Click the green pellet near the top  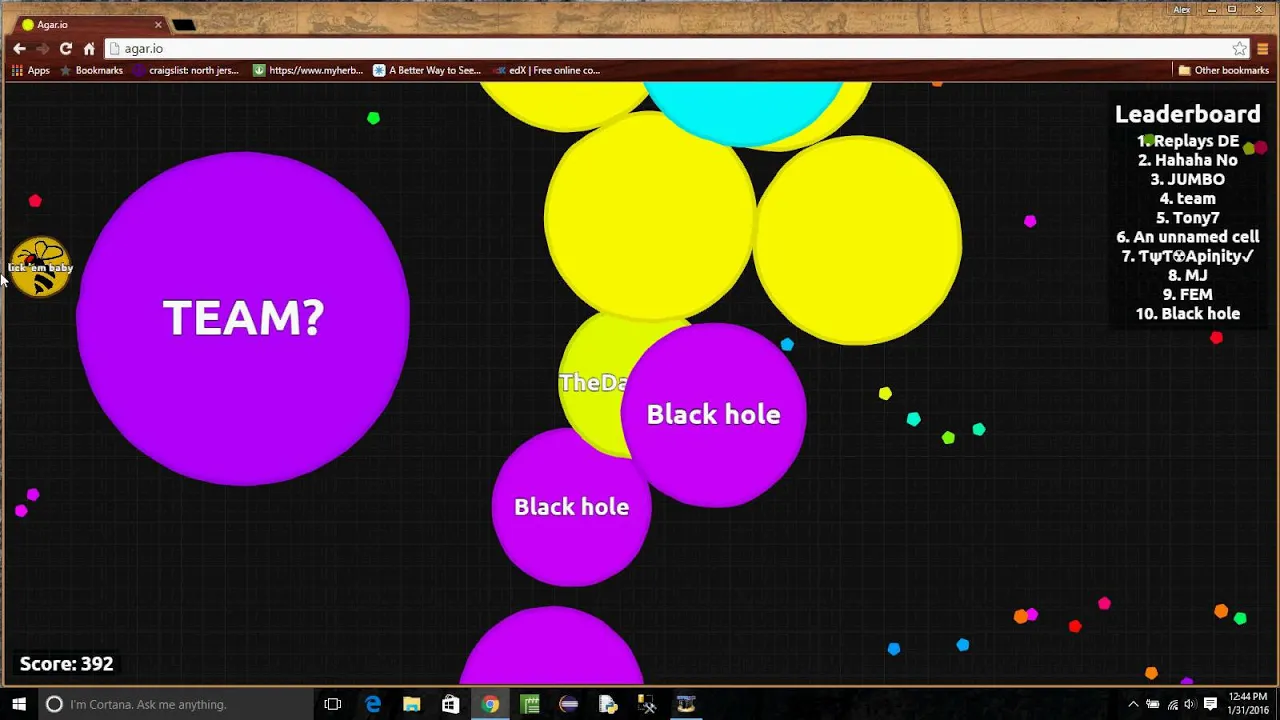[x=373, y=118]
